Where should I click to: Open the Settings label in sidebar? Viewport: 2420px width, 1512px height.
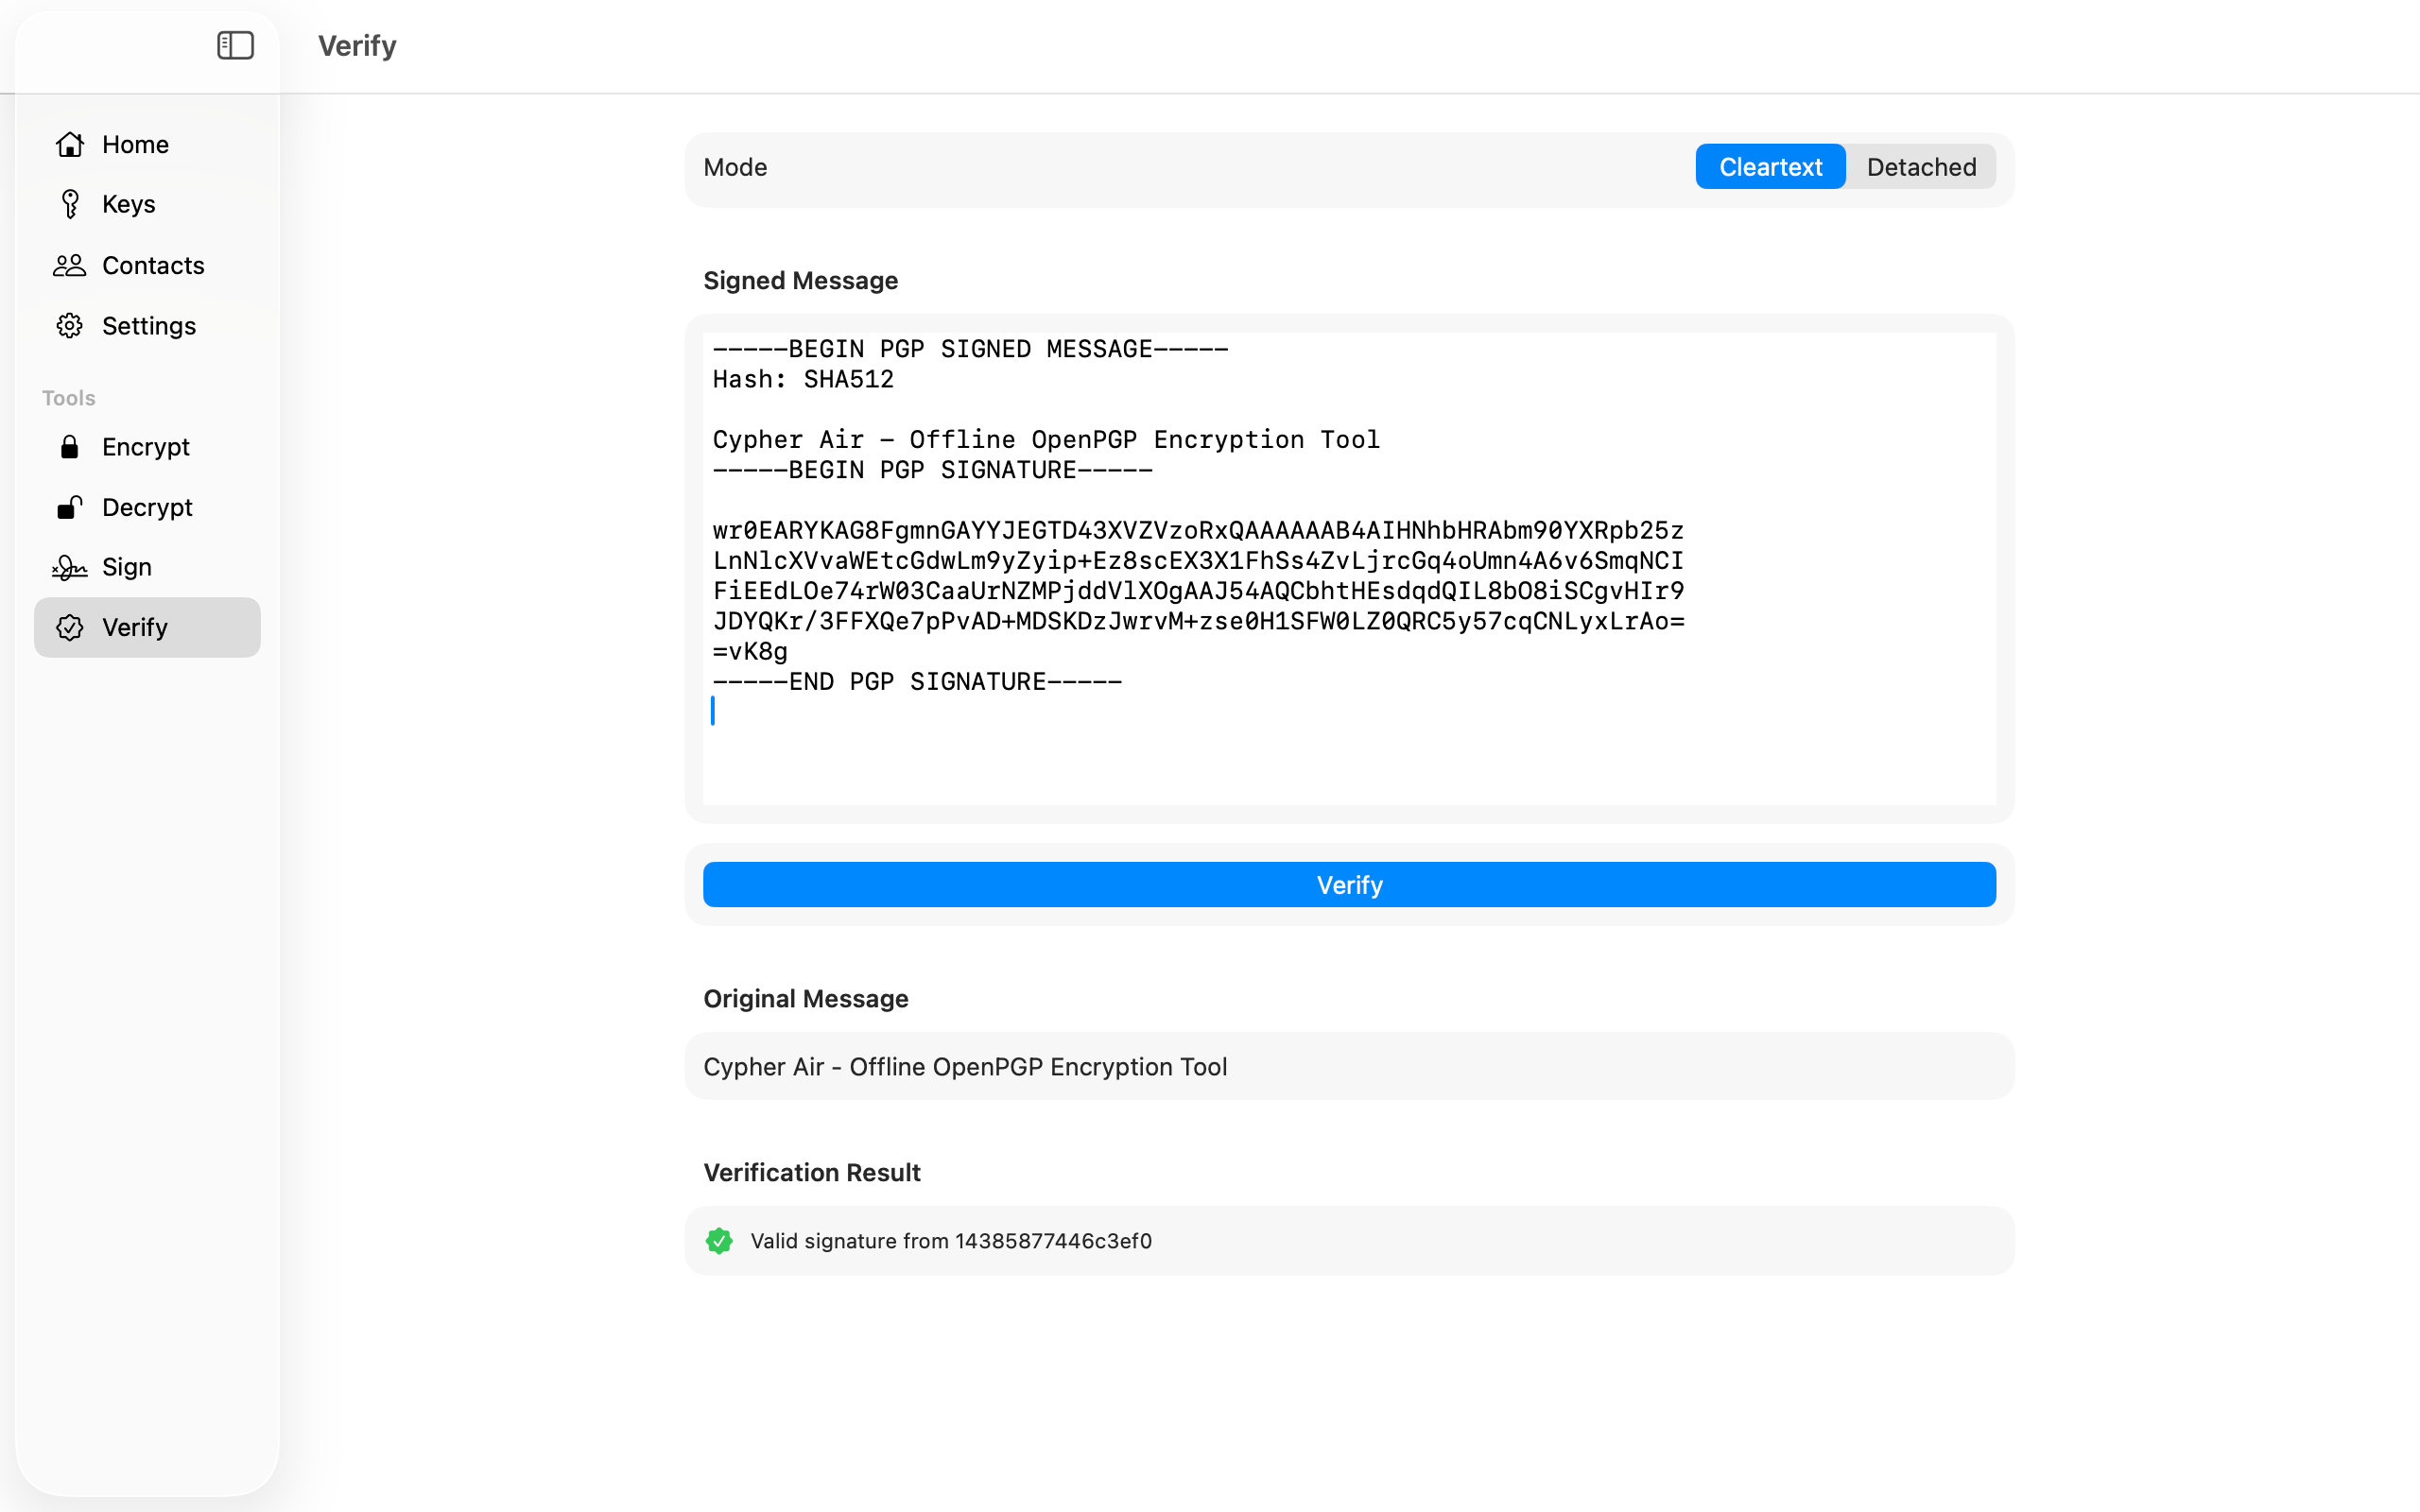click(149, 326)
